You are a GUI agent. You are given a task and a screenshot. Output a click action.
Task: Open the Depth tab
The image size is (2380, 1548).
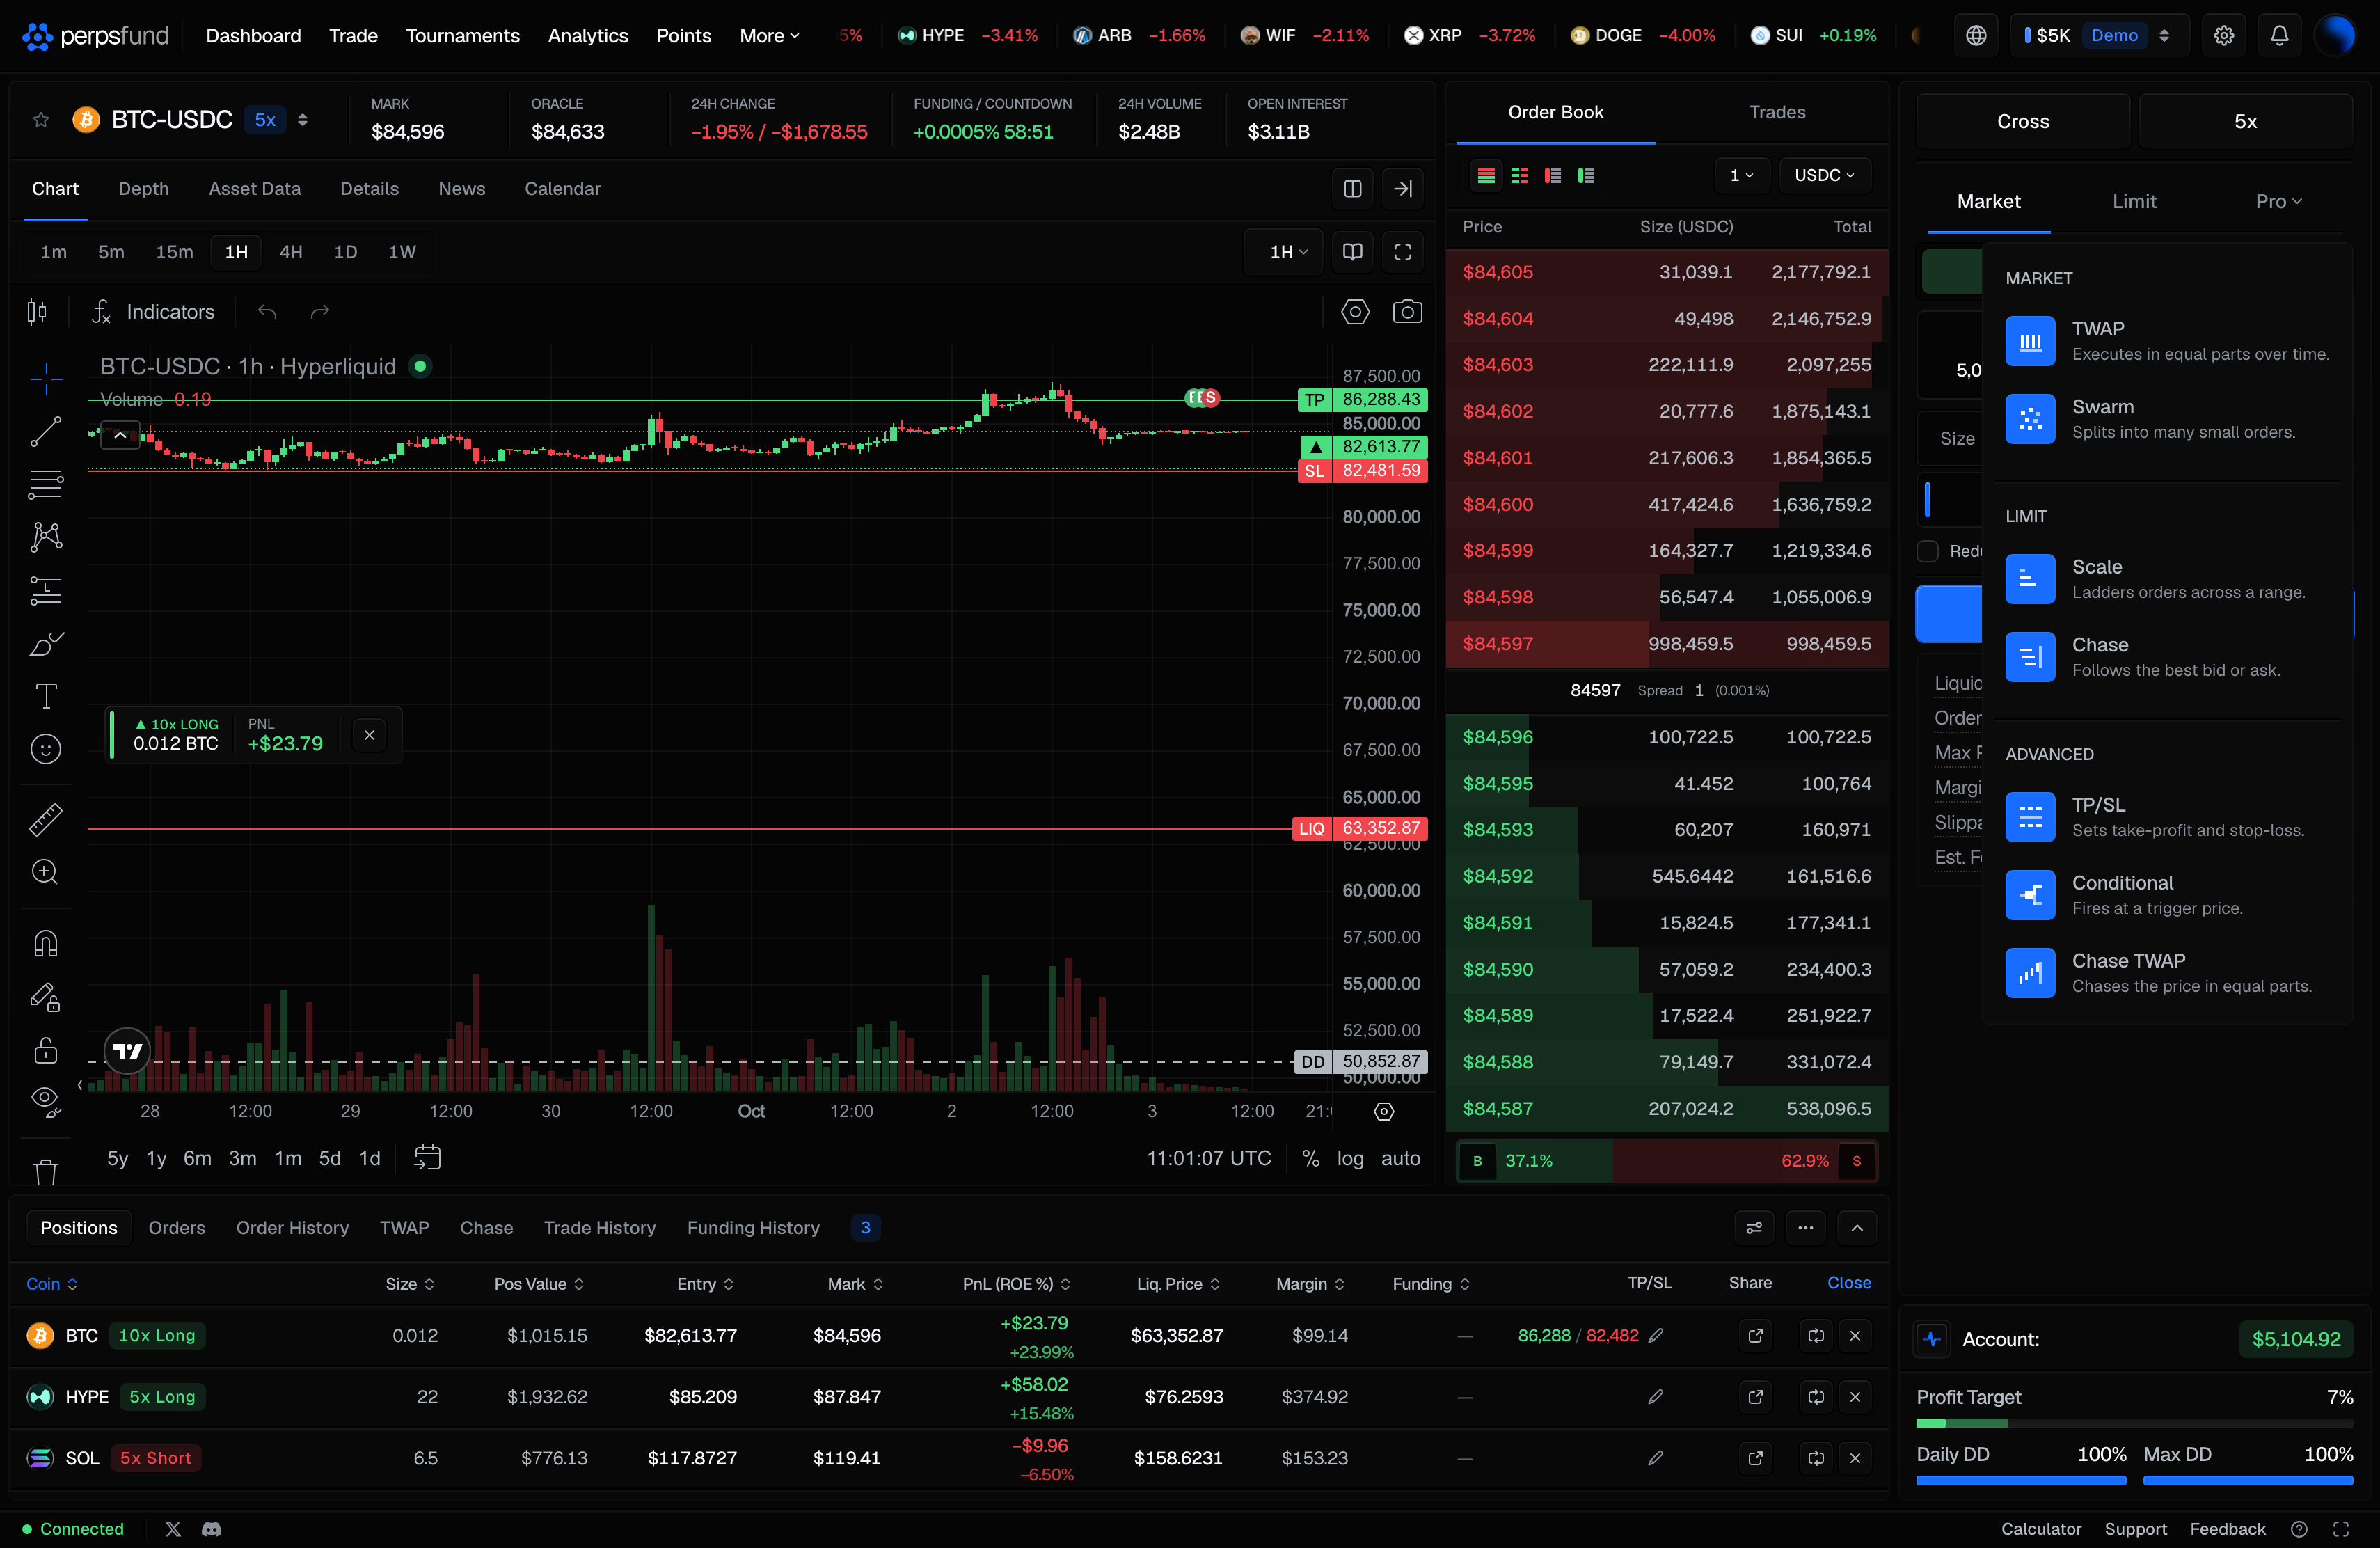click(143, 189)
